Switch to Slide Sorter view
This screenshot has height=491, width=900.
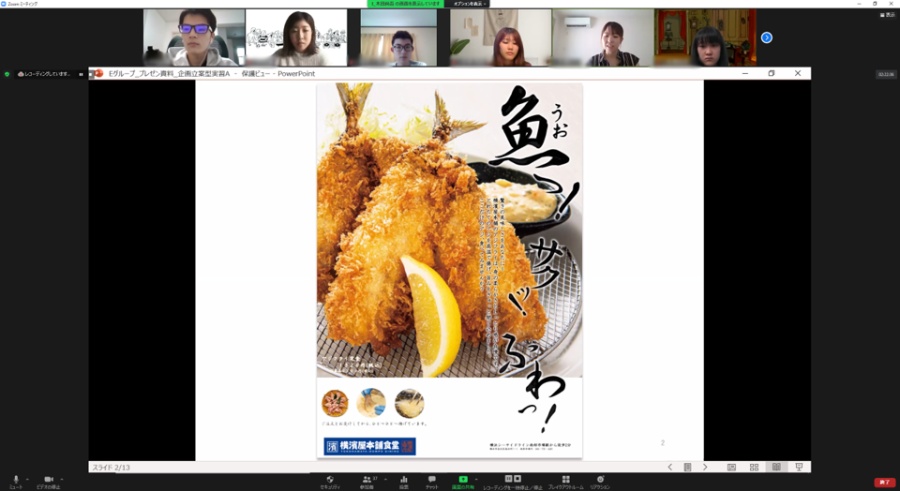click(x=753, y=467)
